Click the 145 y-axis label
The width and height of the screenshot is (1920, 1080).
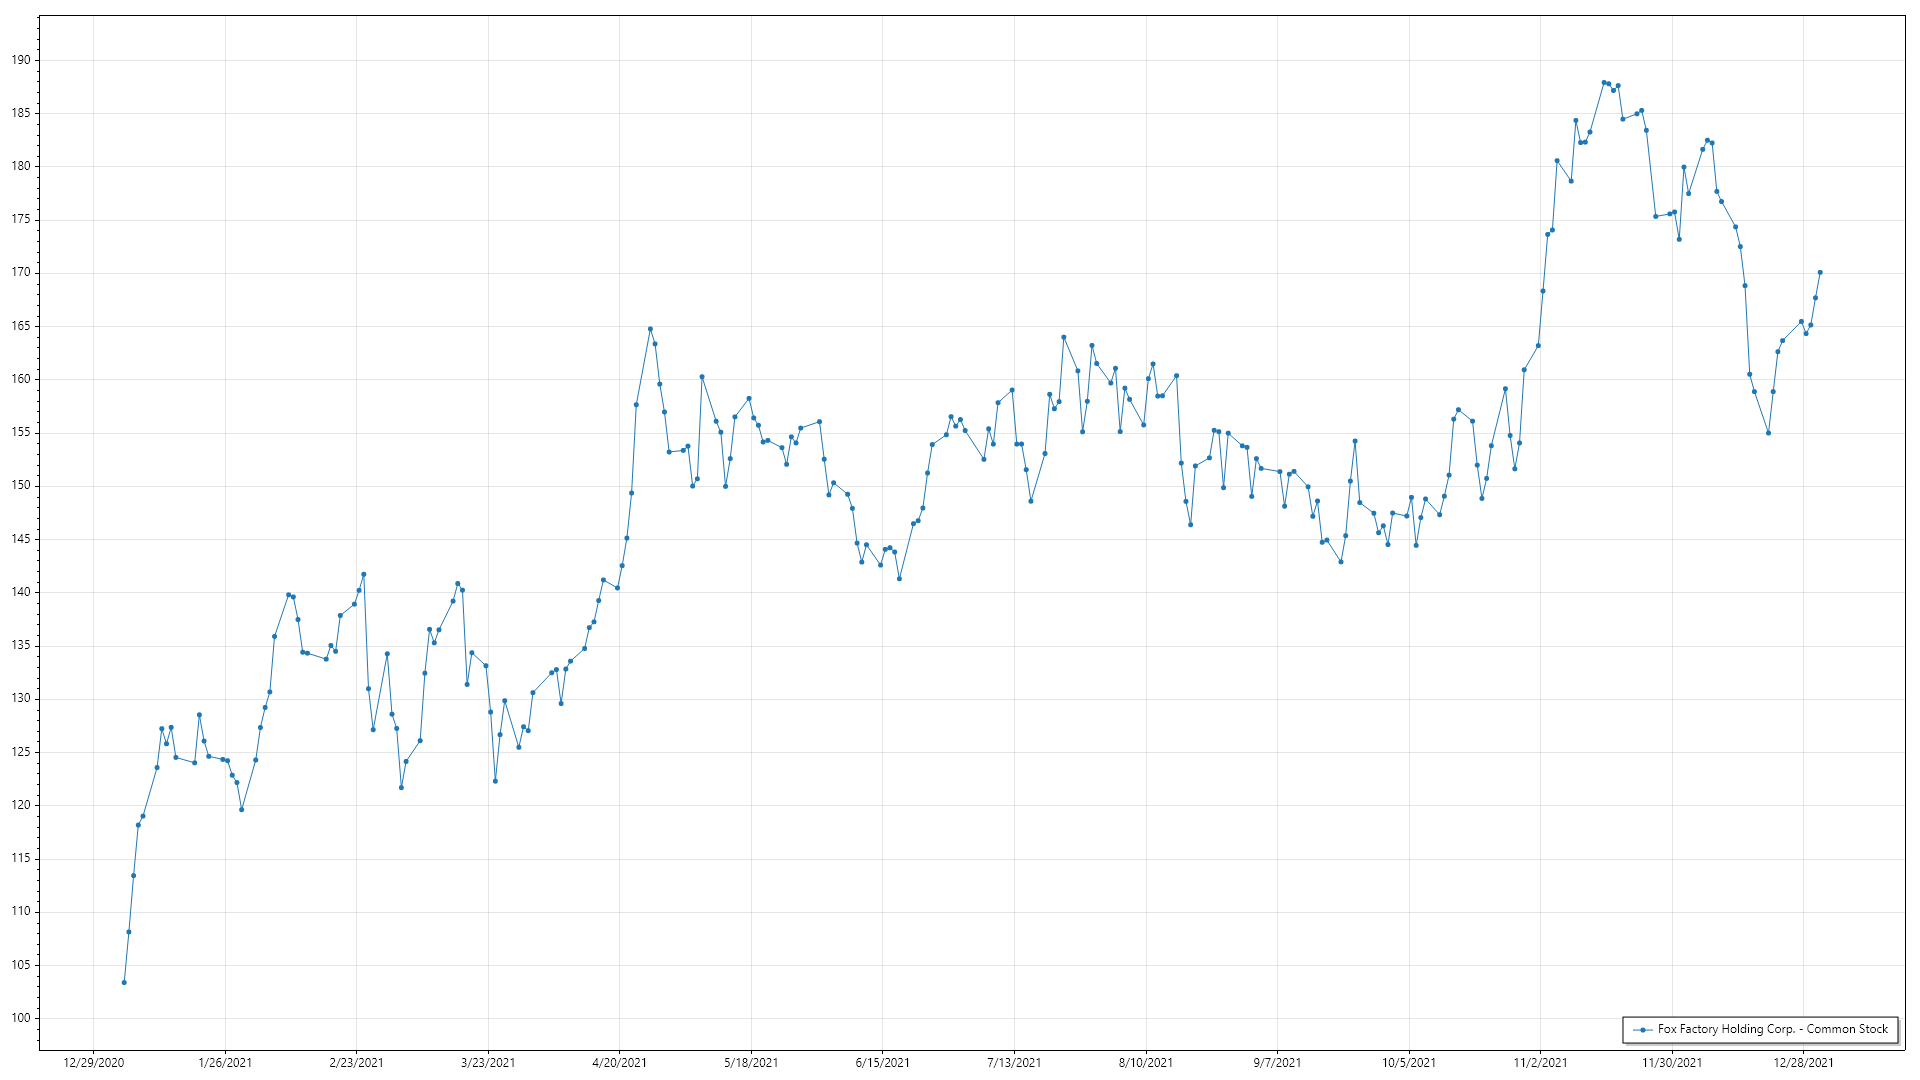21,539
